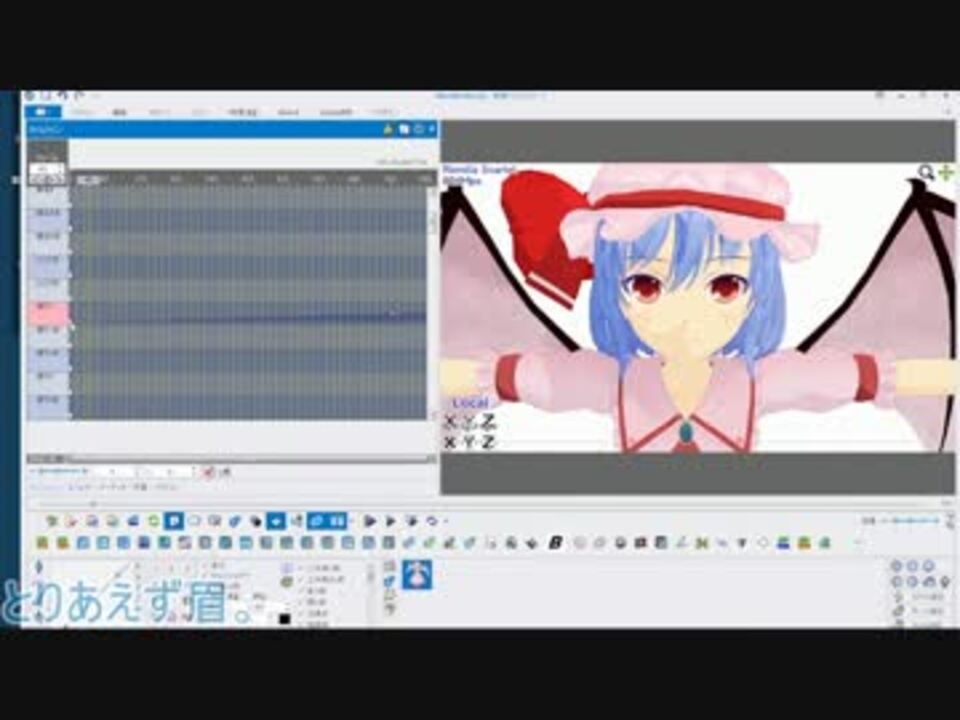Click the black color swatch in the lower panel
Image resolution: width=960 pixels, height=720 pixels.
pos(284,619)
